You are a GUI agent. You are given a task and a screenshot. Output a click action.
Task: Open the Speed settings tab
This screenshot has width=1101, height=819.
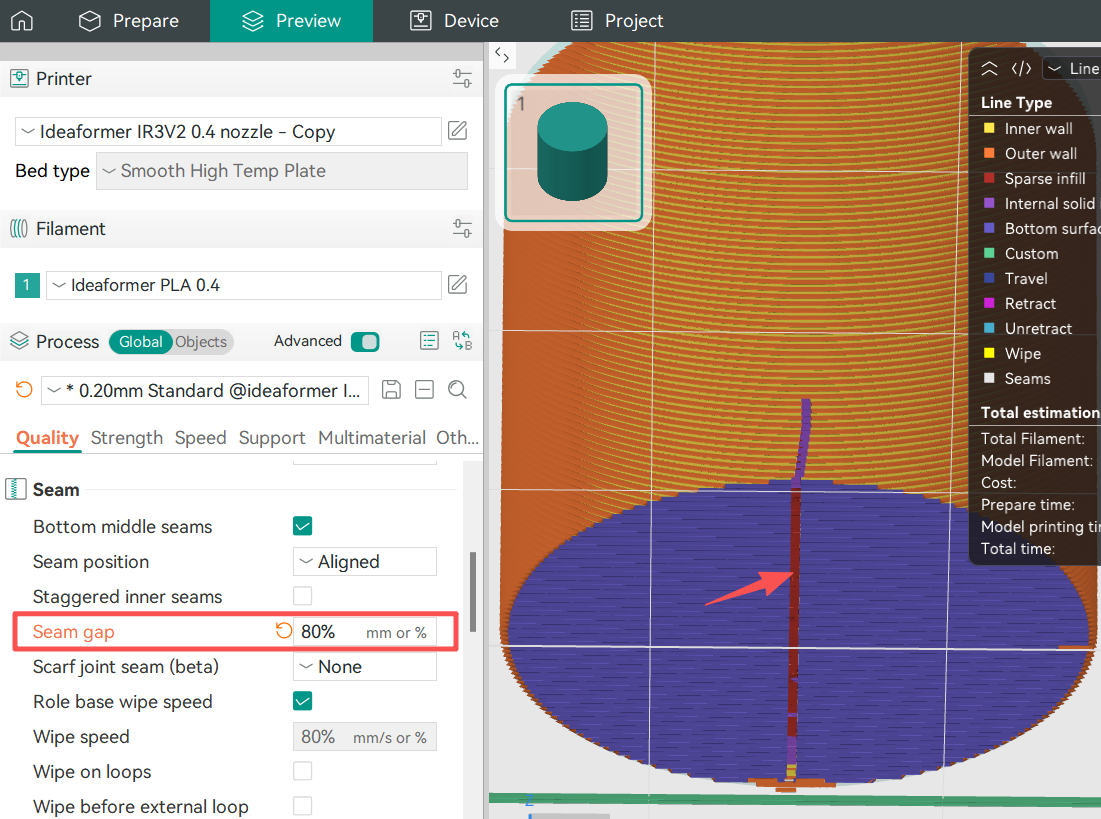(x=201, y=438)
